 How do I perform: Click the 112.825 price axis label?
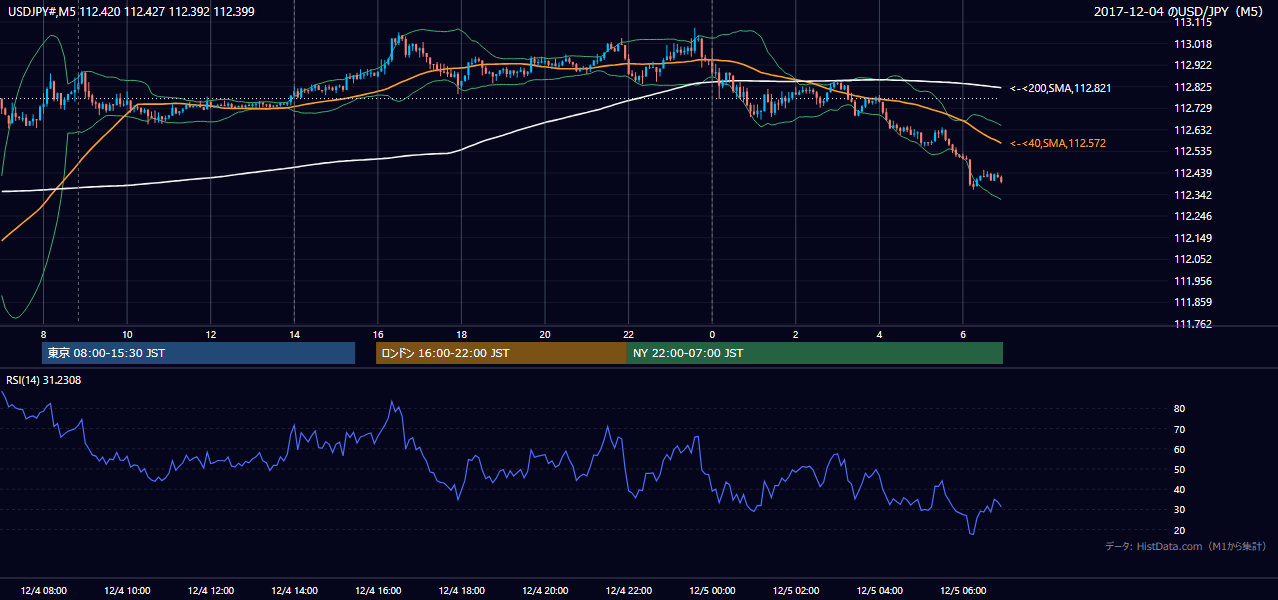tap(1193, 87)
